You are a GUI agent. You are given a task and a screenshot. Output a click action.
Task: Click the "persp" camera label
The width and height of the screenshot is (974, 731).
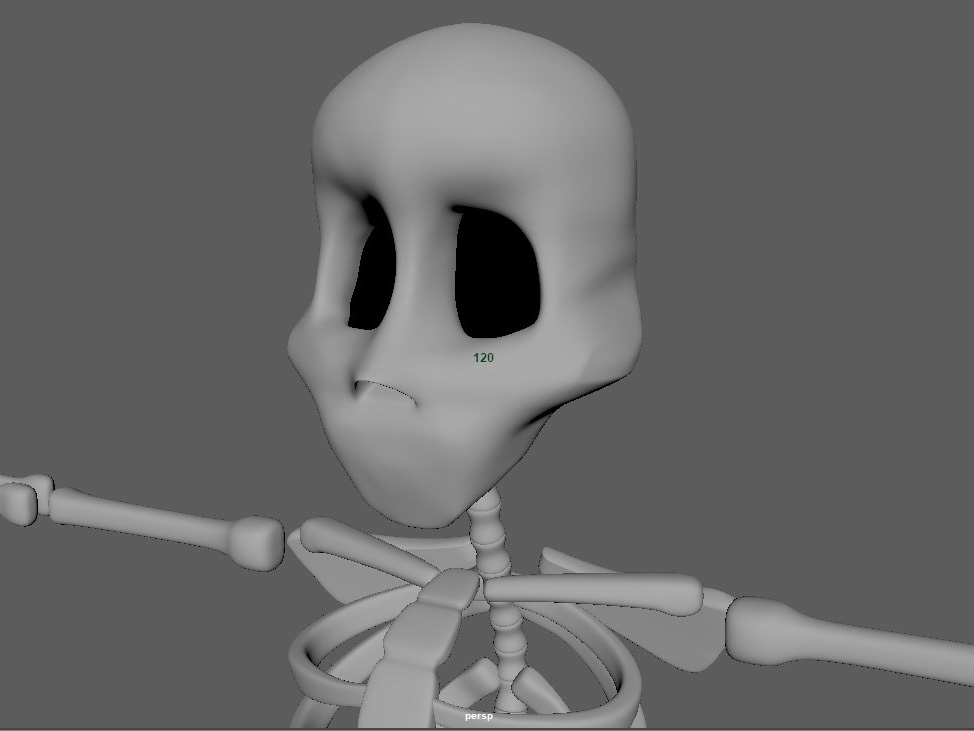tap(478, 716)
